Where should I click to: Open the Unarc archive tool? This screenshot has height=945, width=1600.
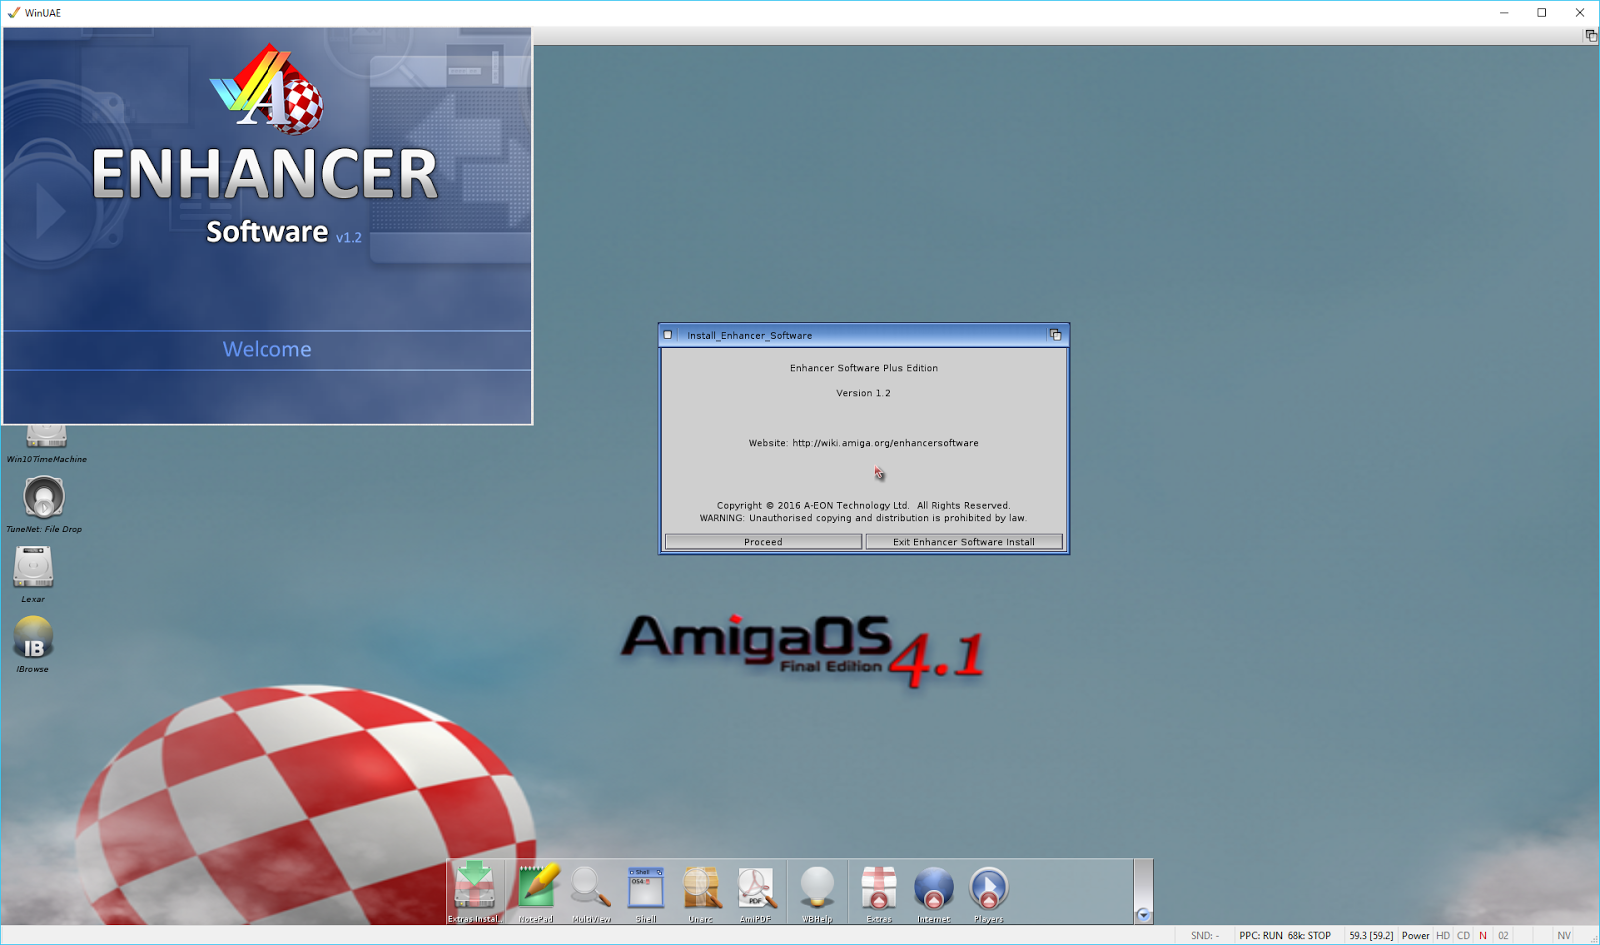pyautogui.click(x=701, y=890)
